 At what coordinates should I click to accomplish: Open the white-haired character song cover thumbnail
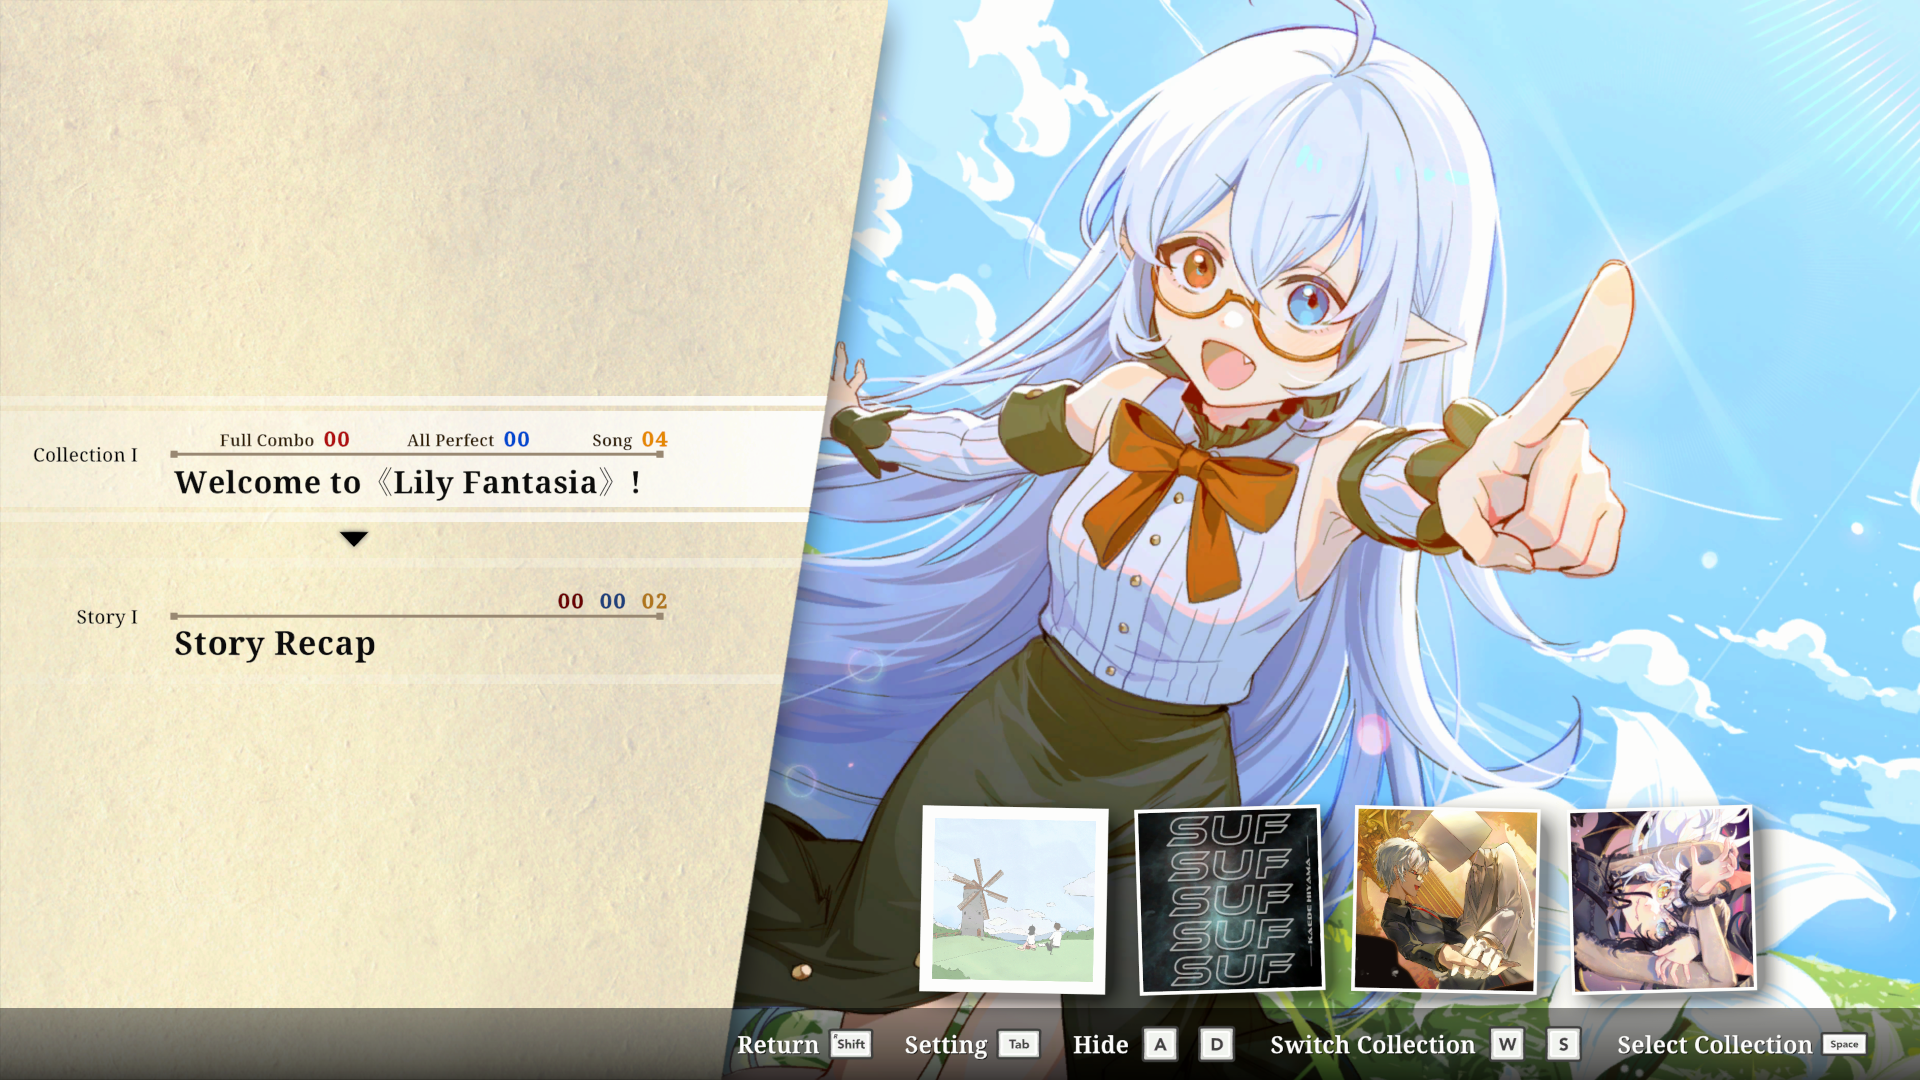(x=1662, y=899)
